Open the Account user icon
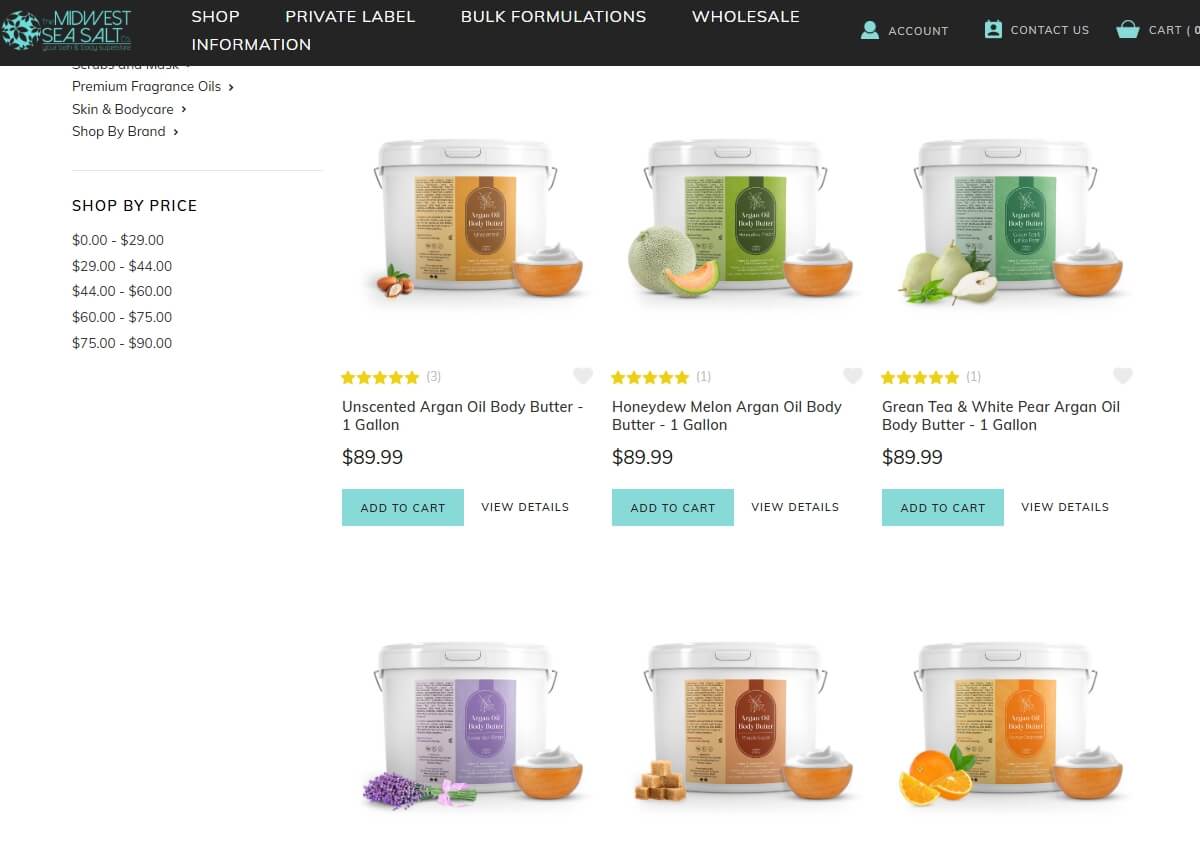This screenshot has width=1200, height=854. coord(870,30)
